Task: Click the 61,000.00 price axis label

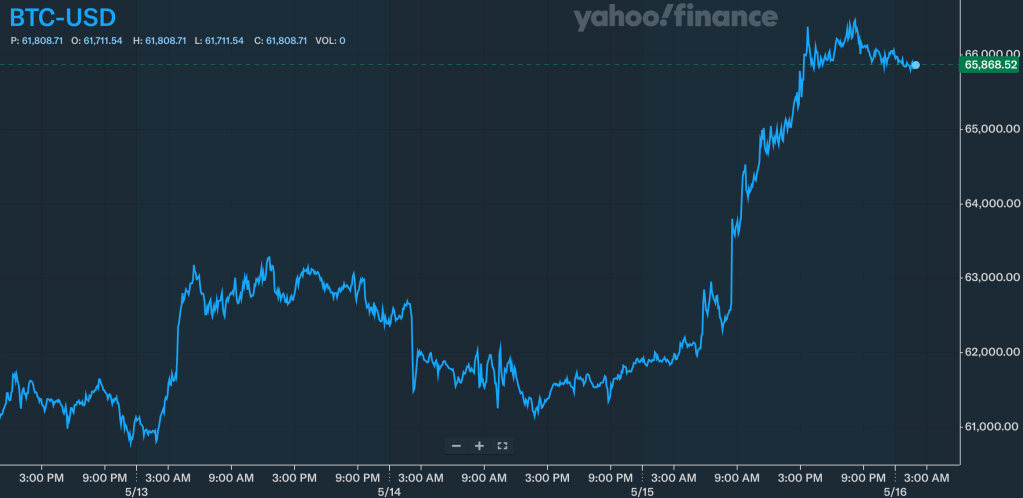Action: click(991, 427)
